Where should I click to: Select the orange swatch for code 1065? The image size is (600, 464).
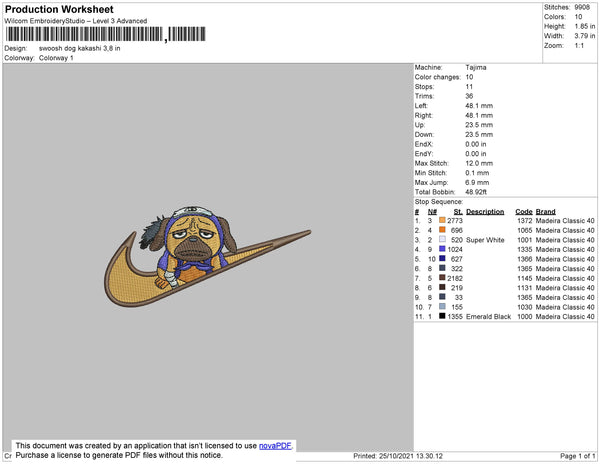(442, 230)
